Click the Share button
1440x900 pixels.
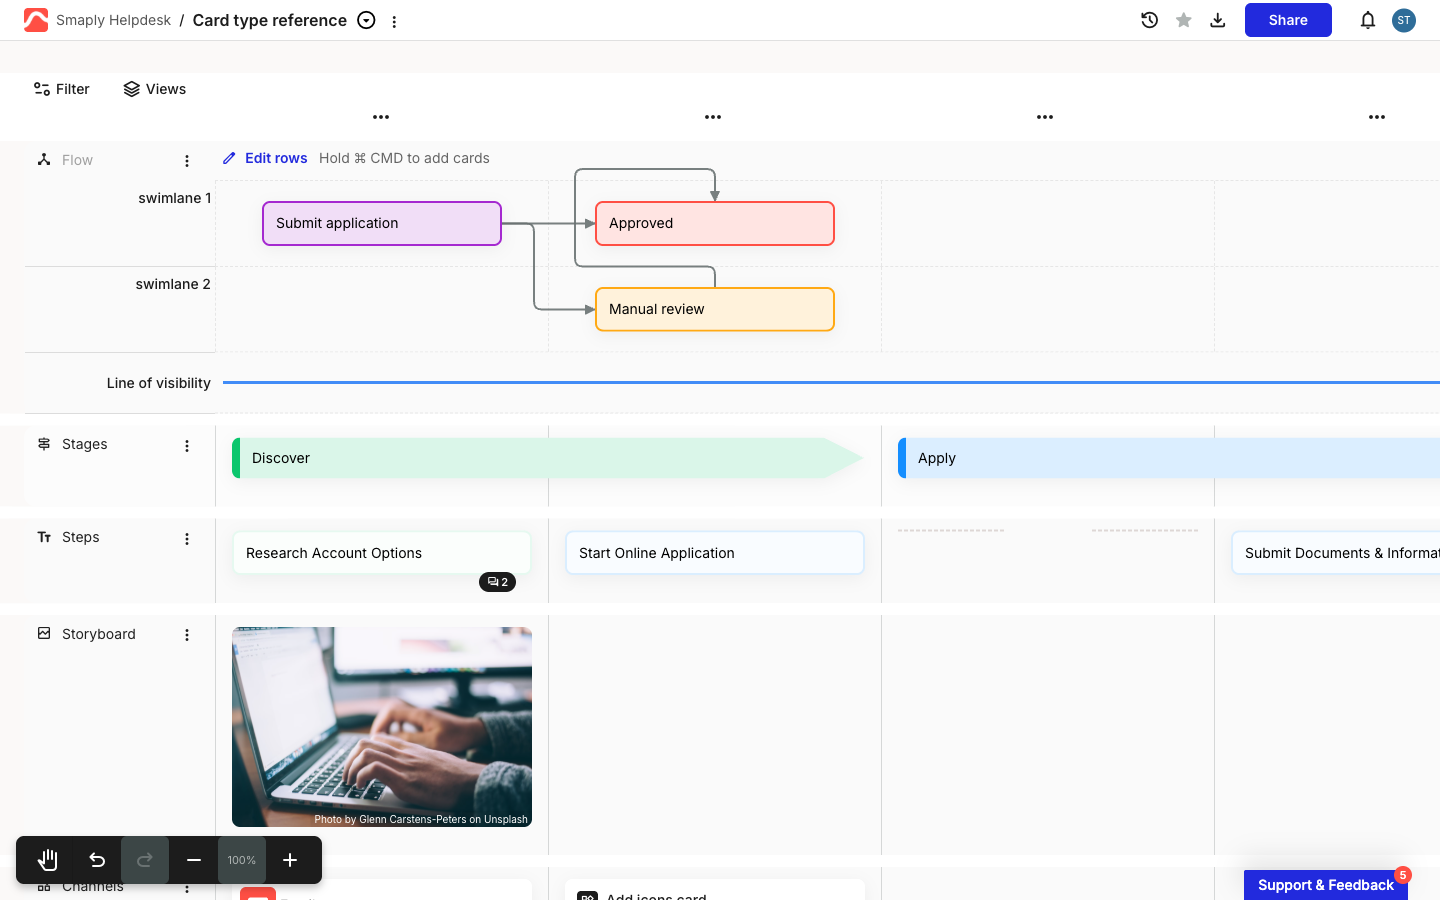[x=1288, y=20]
